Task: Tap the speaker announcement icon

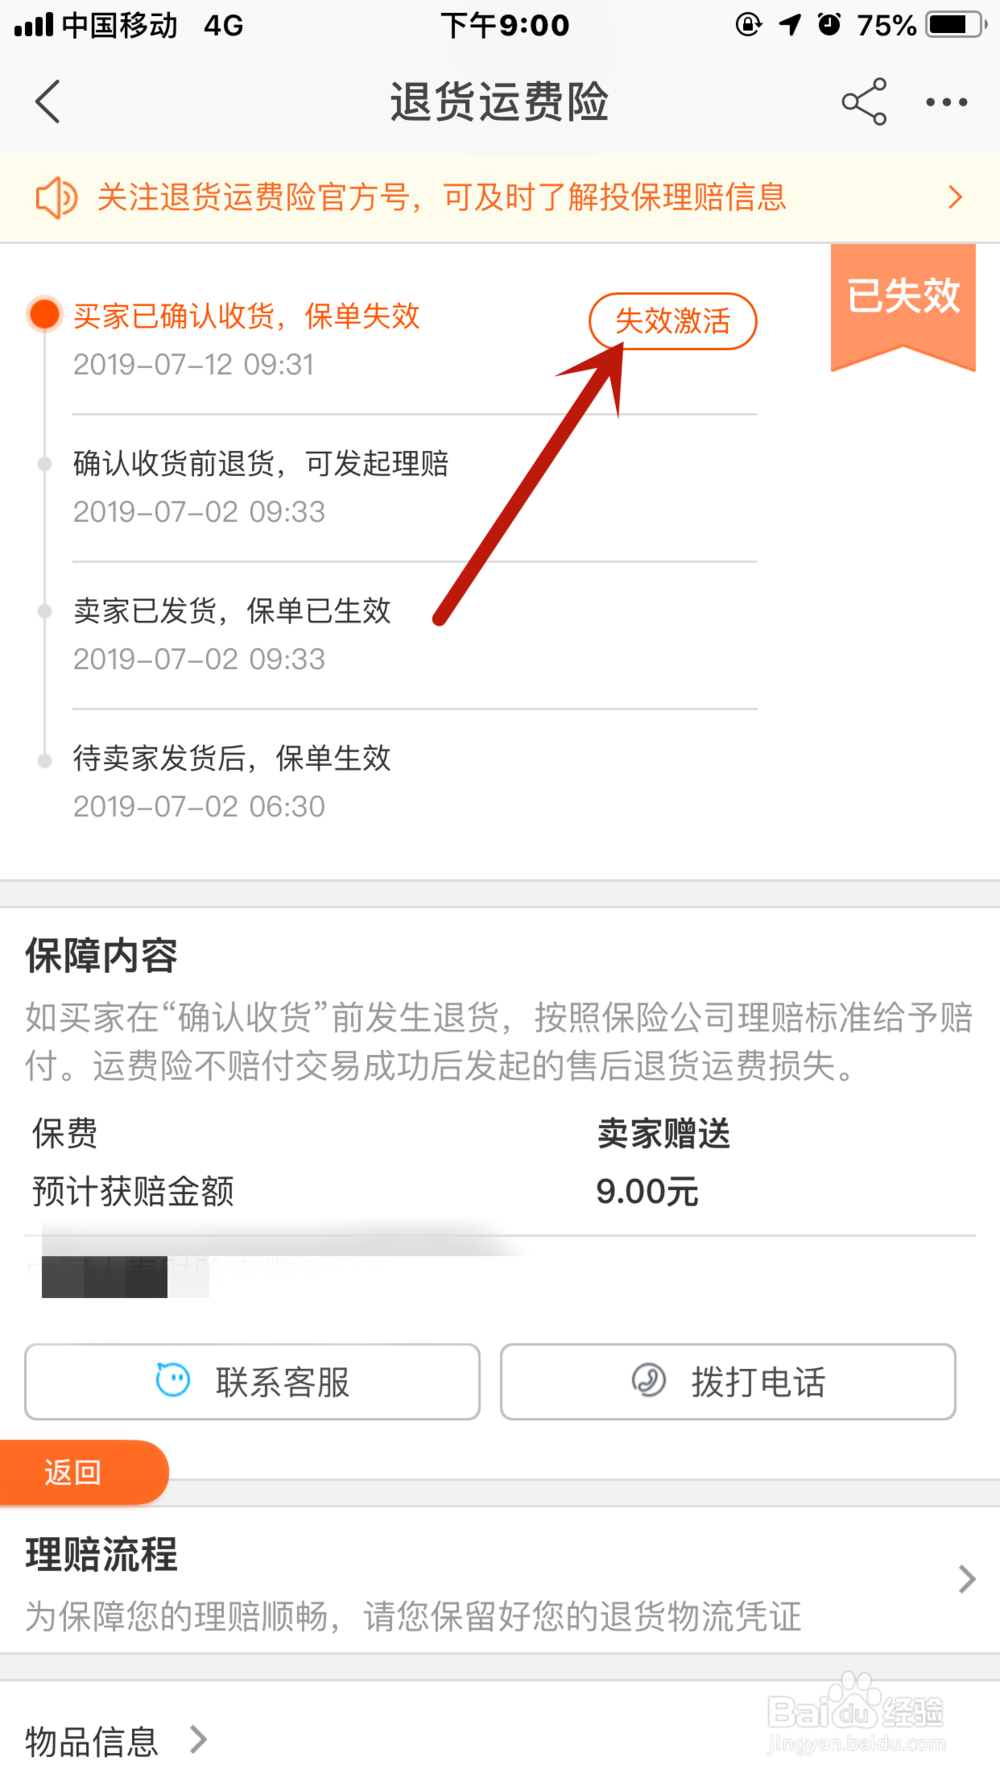Action: (56, 198)
